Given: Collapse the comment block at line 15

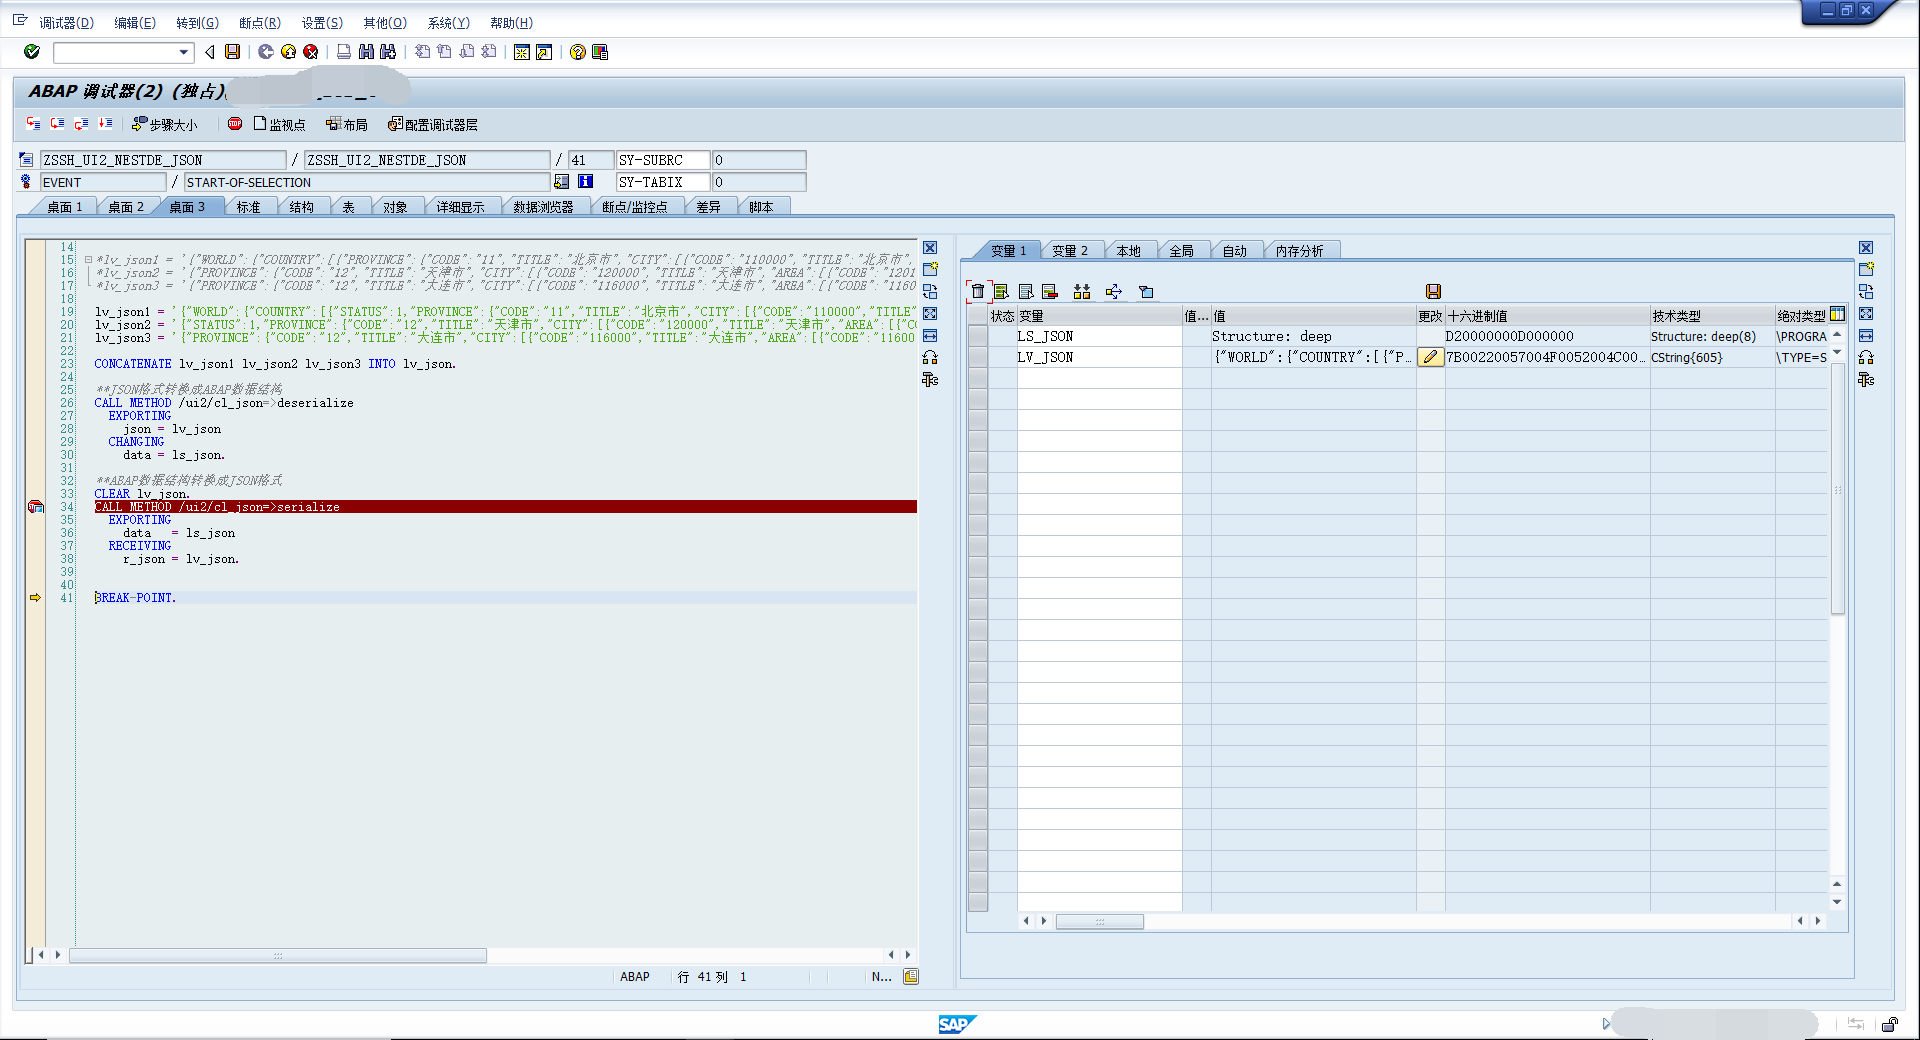Looking at the screenshot, I should click(x=88, y=260).
